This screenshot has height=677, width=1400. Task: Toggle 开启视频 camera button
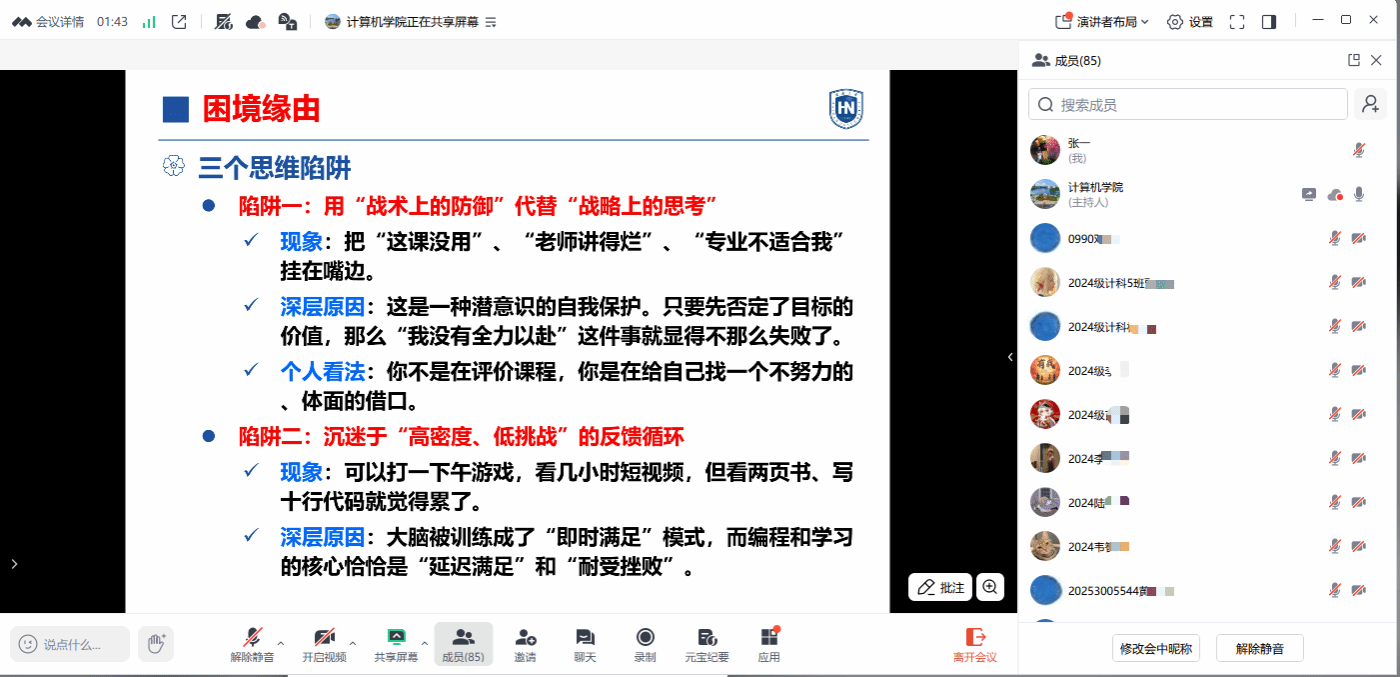324,643
